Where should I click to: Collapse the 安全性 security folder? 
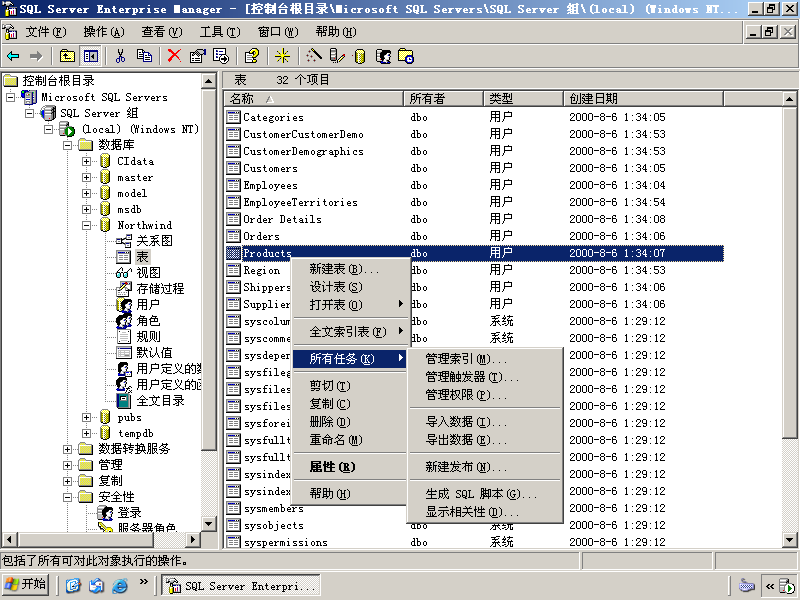[x=67, y=497]
